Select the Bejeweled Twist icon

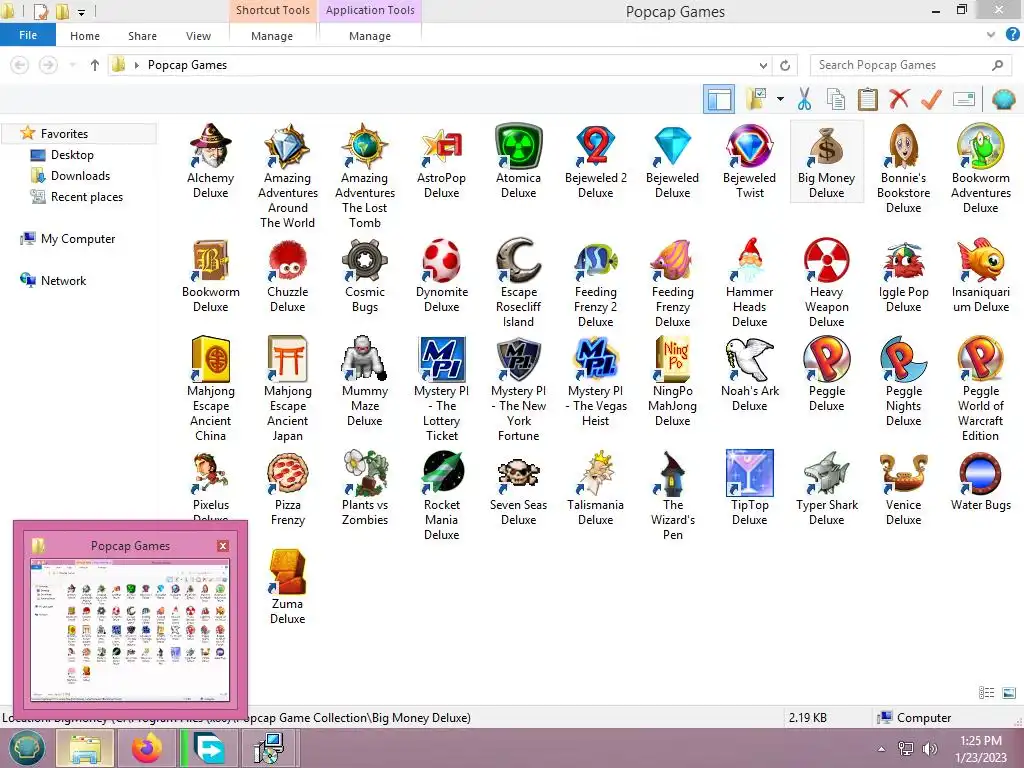[750, 145]
